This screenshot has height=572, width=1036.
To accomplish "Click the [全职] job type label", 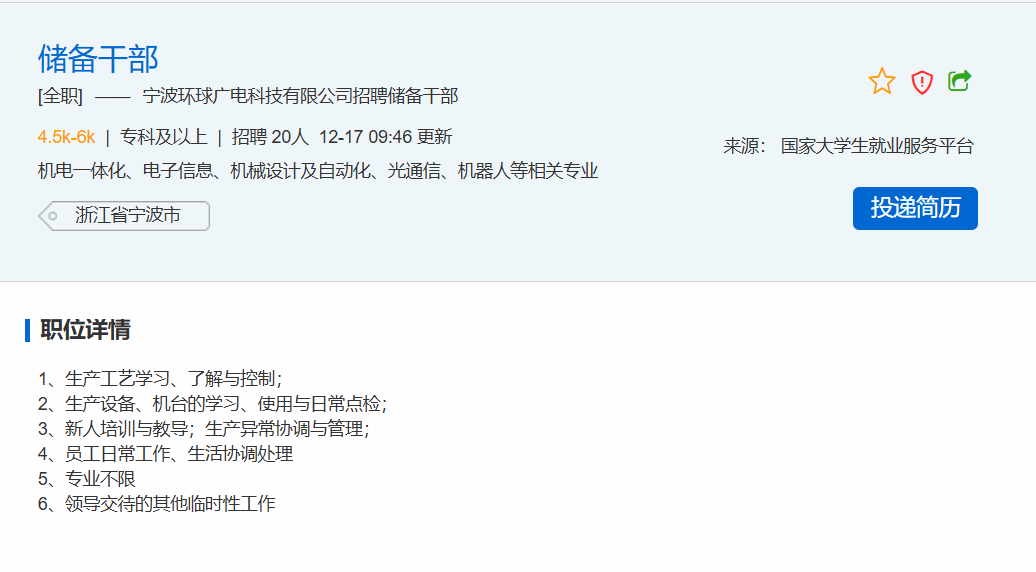I will [60, 96].
